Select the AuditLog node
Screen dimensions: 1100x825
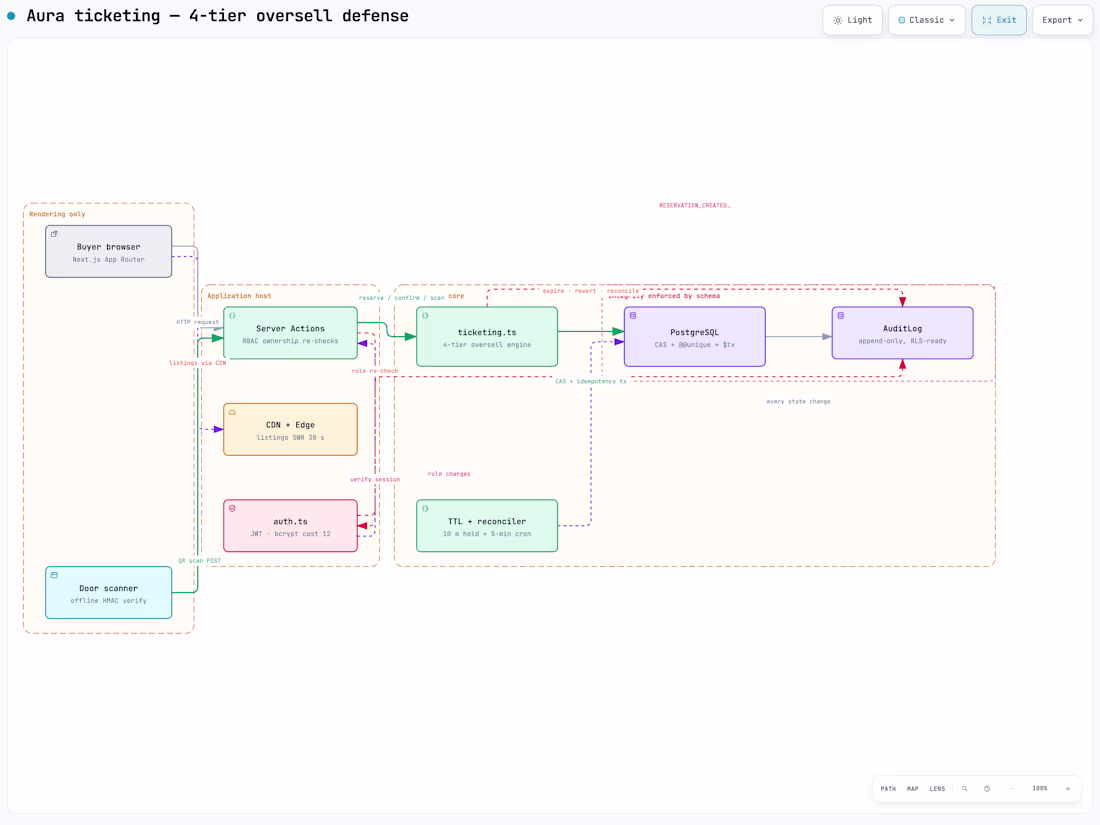tap(902, 333)
